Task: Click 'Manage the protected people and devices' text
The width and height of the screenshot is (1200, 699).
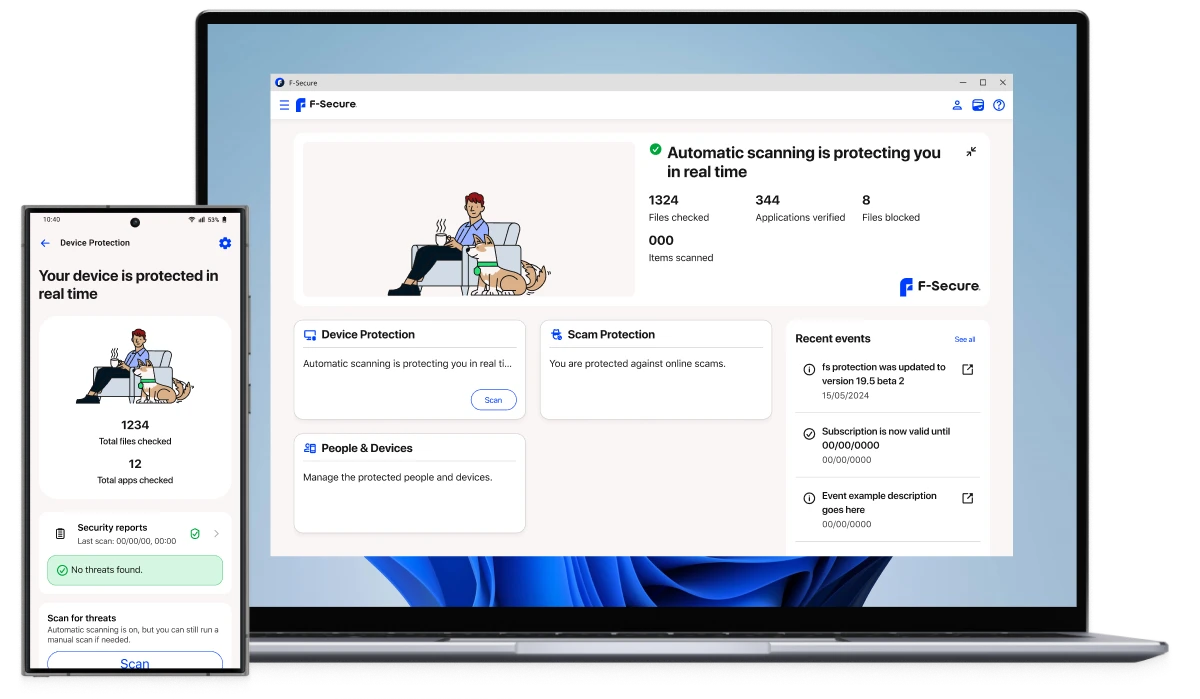Action: [398, 478]
